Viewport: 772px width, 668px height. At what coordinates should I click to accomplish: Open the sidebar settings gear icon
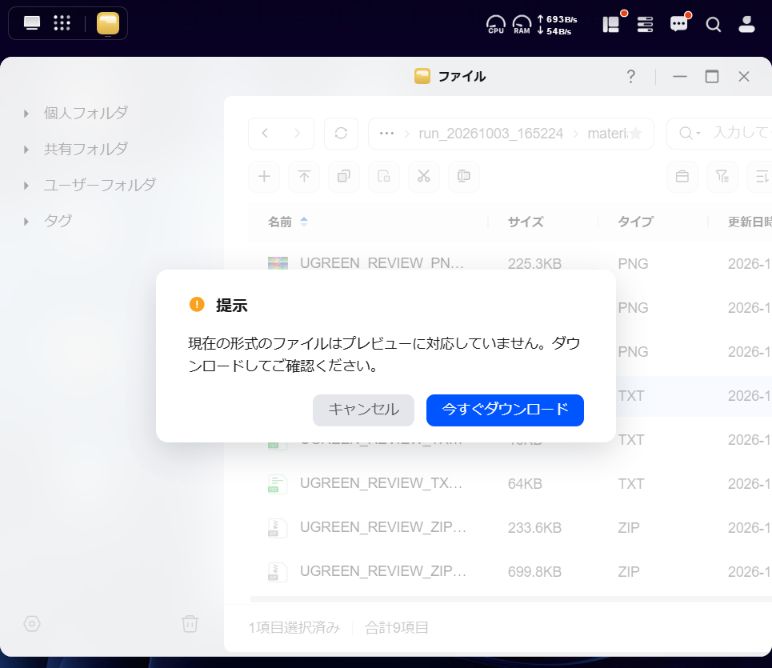tap(32, 624)
